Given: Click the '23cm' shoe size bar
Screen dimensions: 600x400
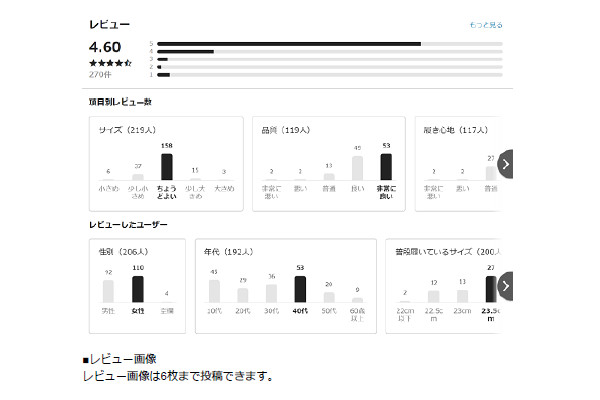Looking at the screenshot, I should pos(462,296).
